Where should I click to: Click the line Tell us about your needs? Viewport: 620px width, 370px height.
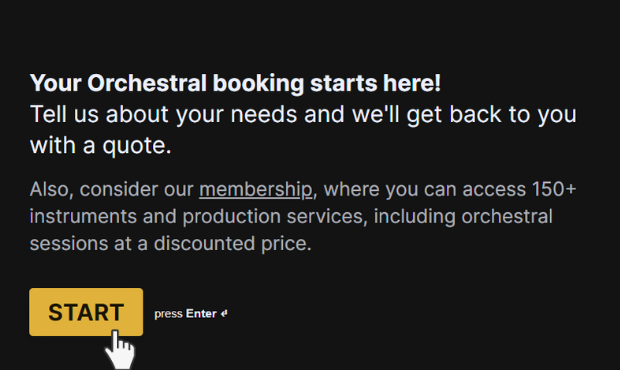(163, 114)
